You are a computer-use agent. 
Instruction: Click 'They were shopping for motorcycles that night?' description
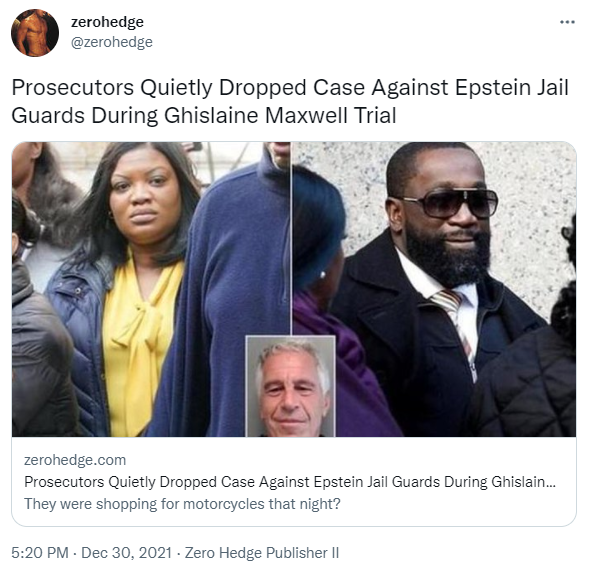coord(182,504)
